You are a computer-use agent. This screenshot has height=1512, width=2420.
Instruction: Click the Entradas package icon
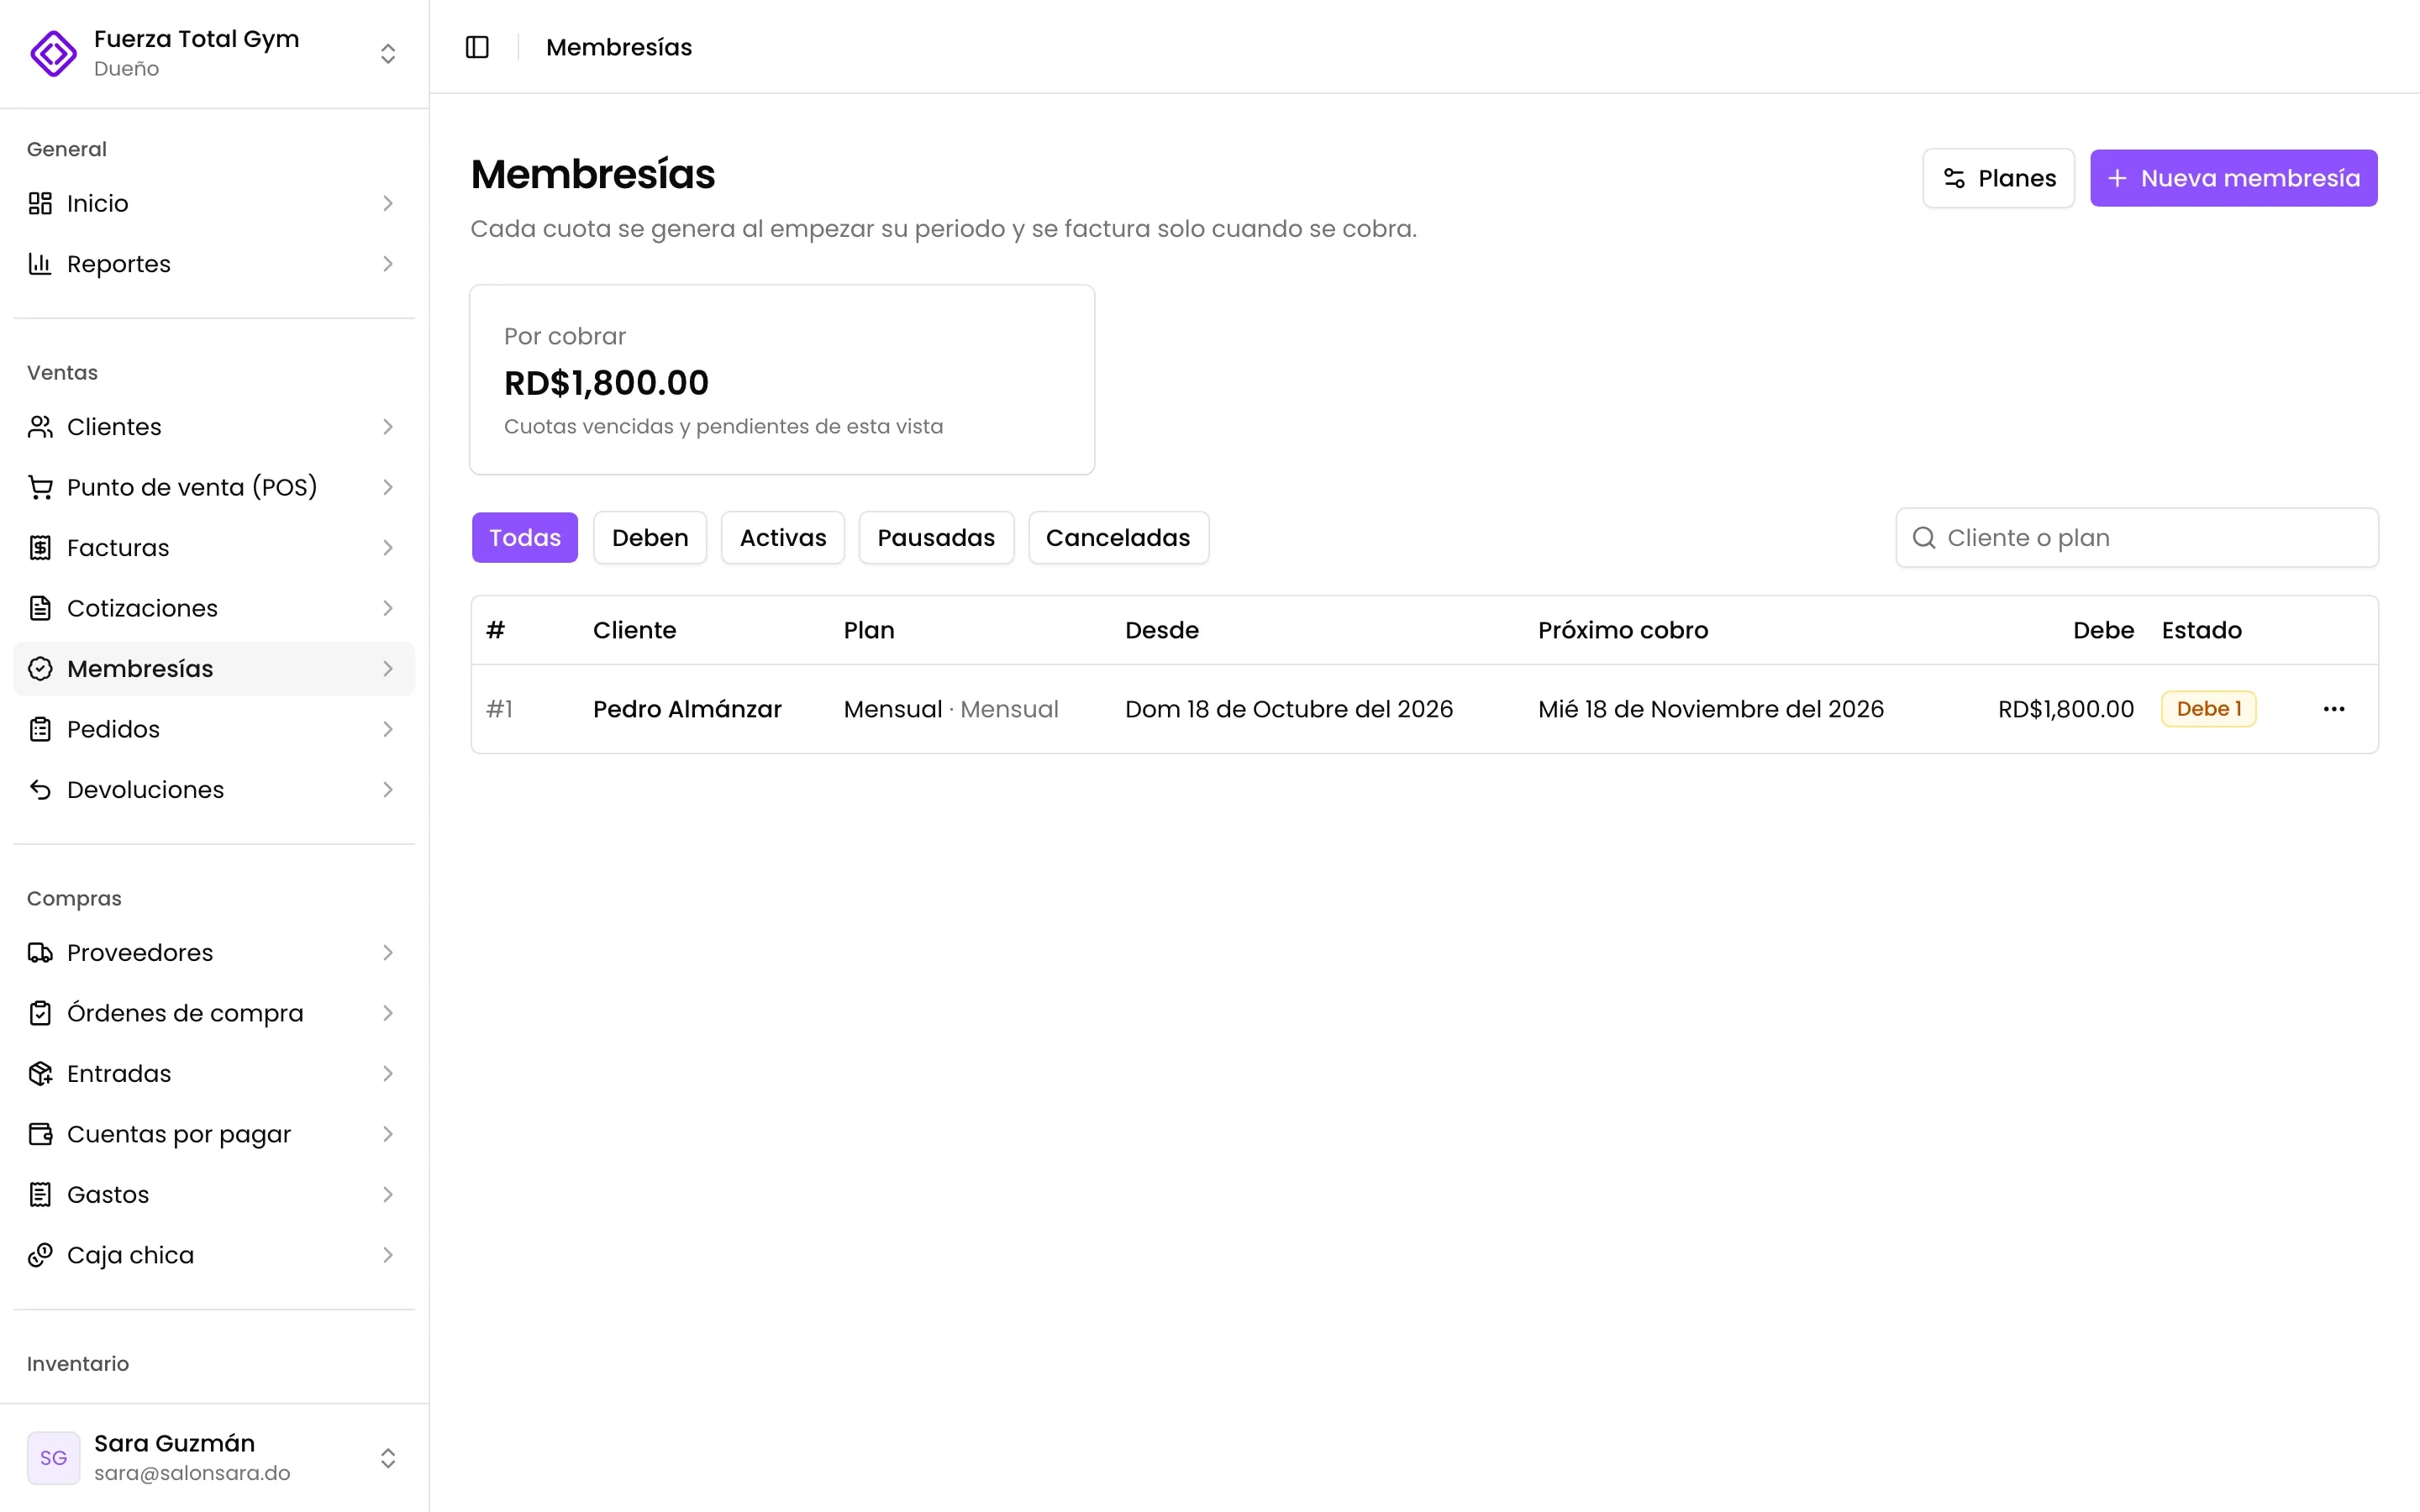click(40, 1074)
